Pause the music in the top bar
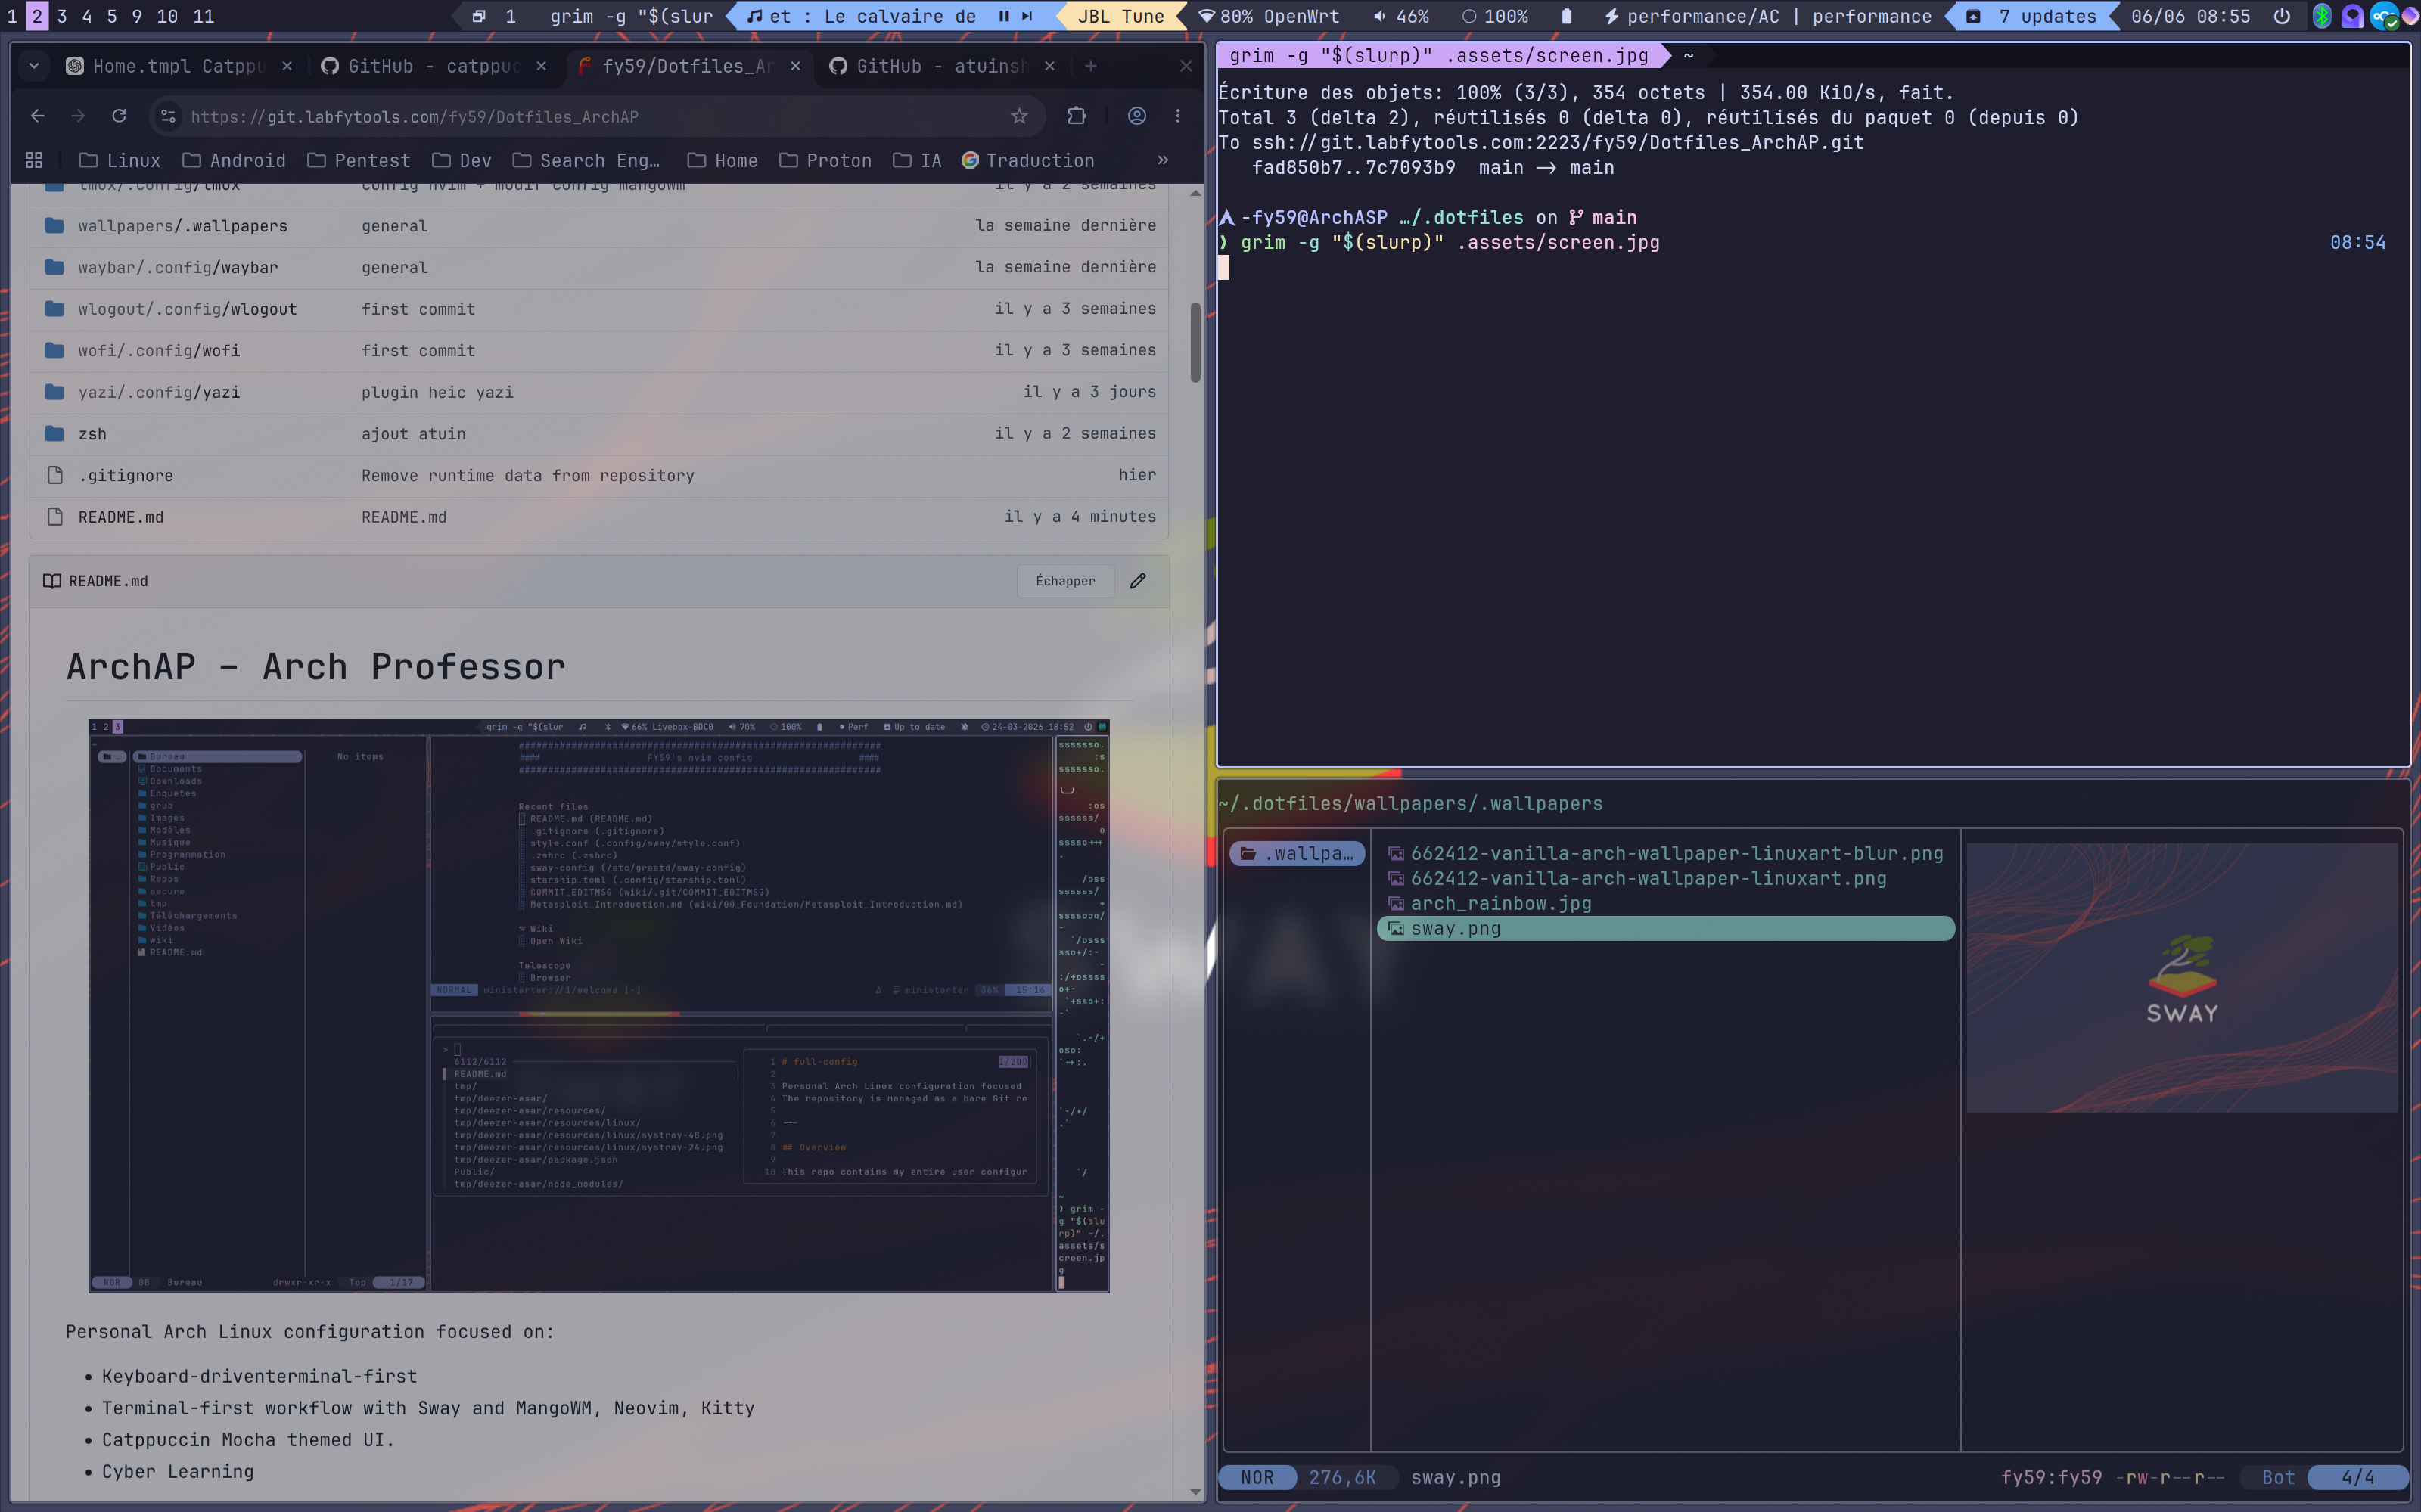The width and height of the screenshot is (2421, 1512). (x=1003, y=16)
